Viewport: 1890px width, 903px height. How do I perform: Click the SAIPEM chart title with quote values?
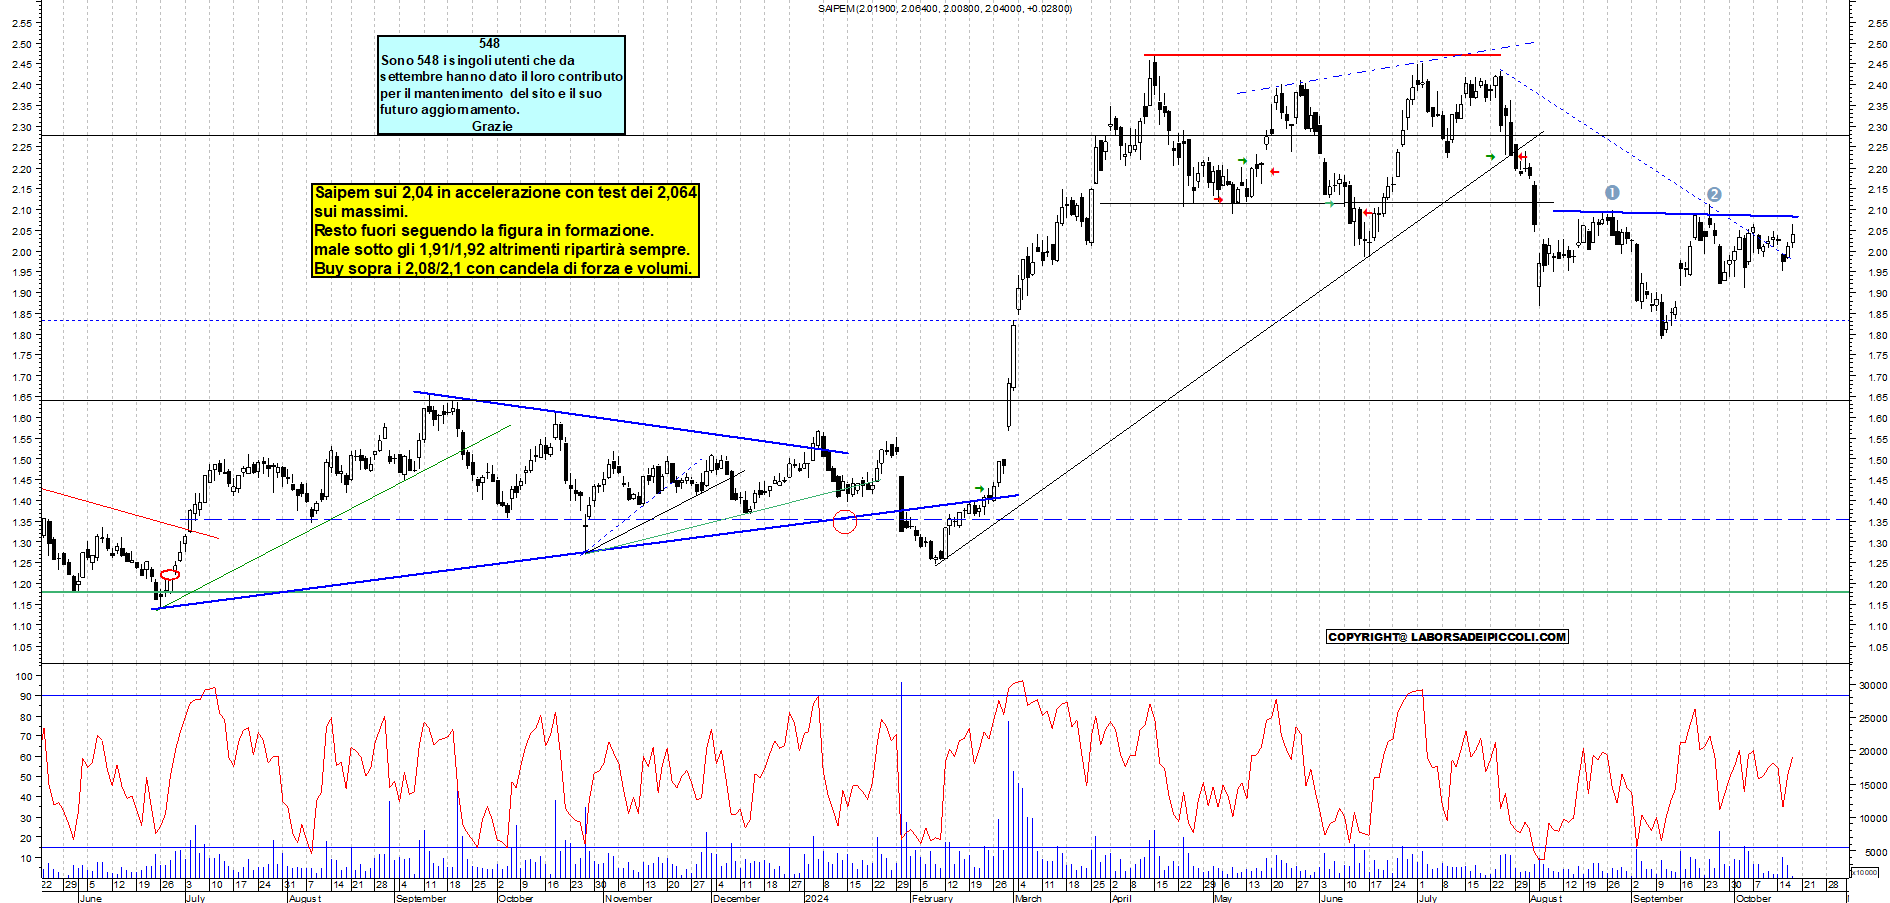944,9
